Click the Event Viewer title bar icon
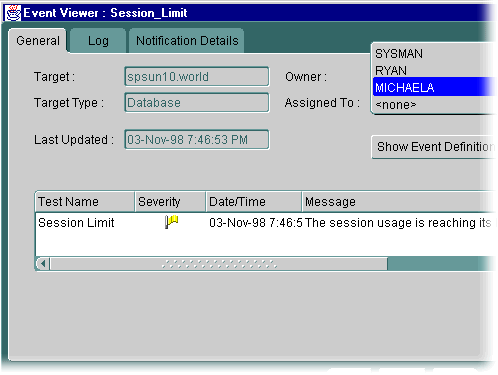Viewport: 498px width, 375px height. click(13, 13)
